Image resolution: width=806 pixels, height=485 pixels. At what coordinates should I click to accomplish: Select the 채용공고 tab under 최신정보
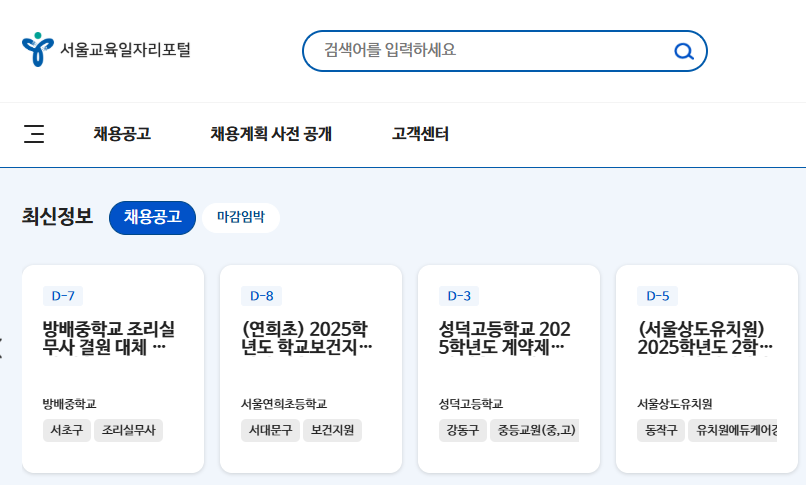tap(152, 218)
